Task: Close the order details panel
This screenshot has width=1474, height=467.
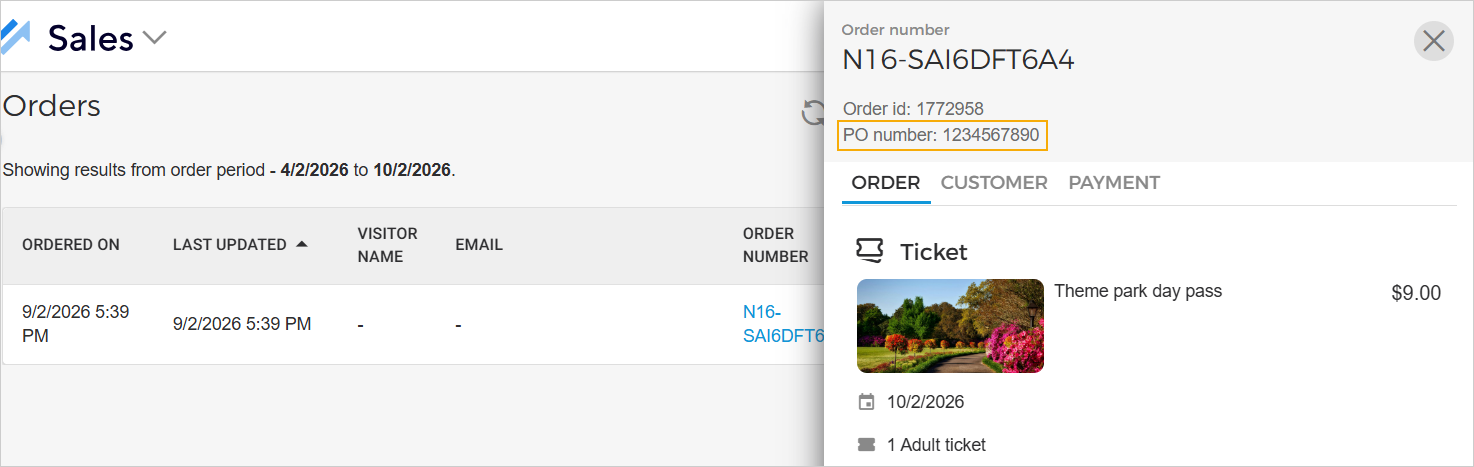Action: [1433, 41]
